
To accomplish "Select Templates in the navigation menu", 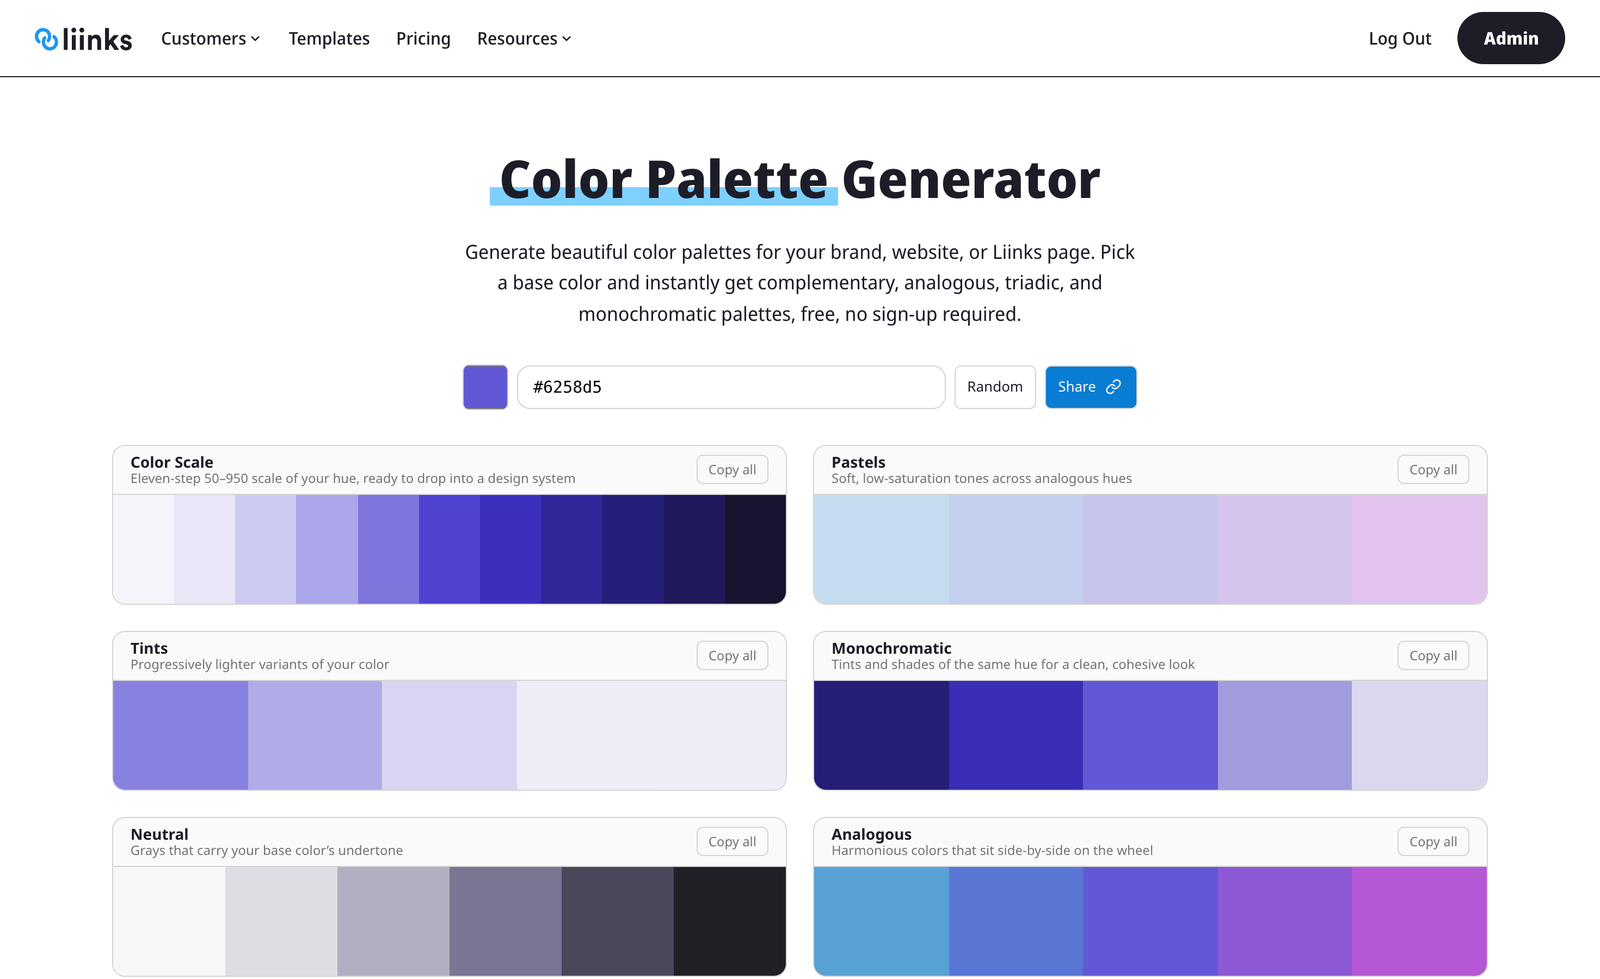I will pyautogui.click(x=329, y=38).
